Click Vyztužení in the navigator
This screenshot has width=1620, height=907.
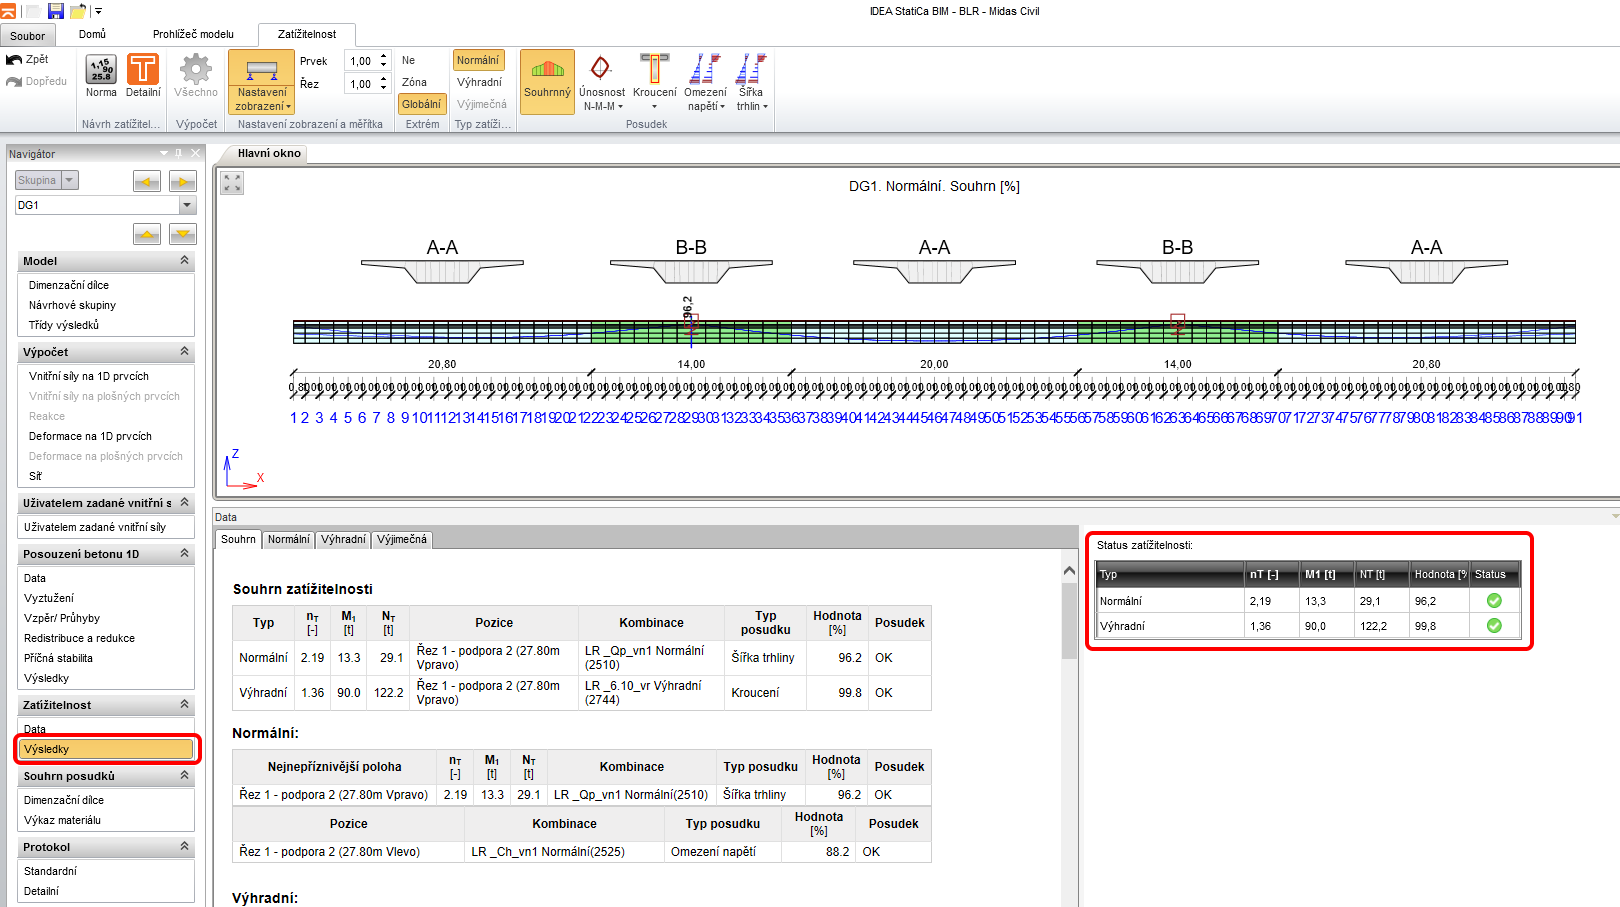point(47,598)
